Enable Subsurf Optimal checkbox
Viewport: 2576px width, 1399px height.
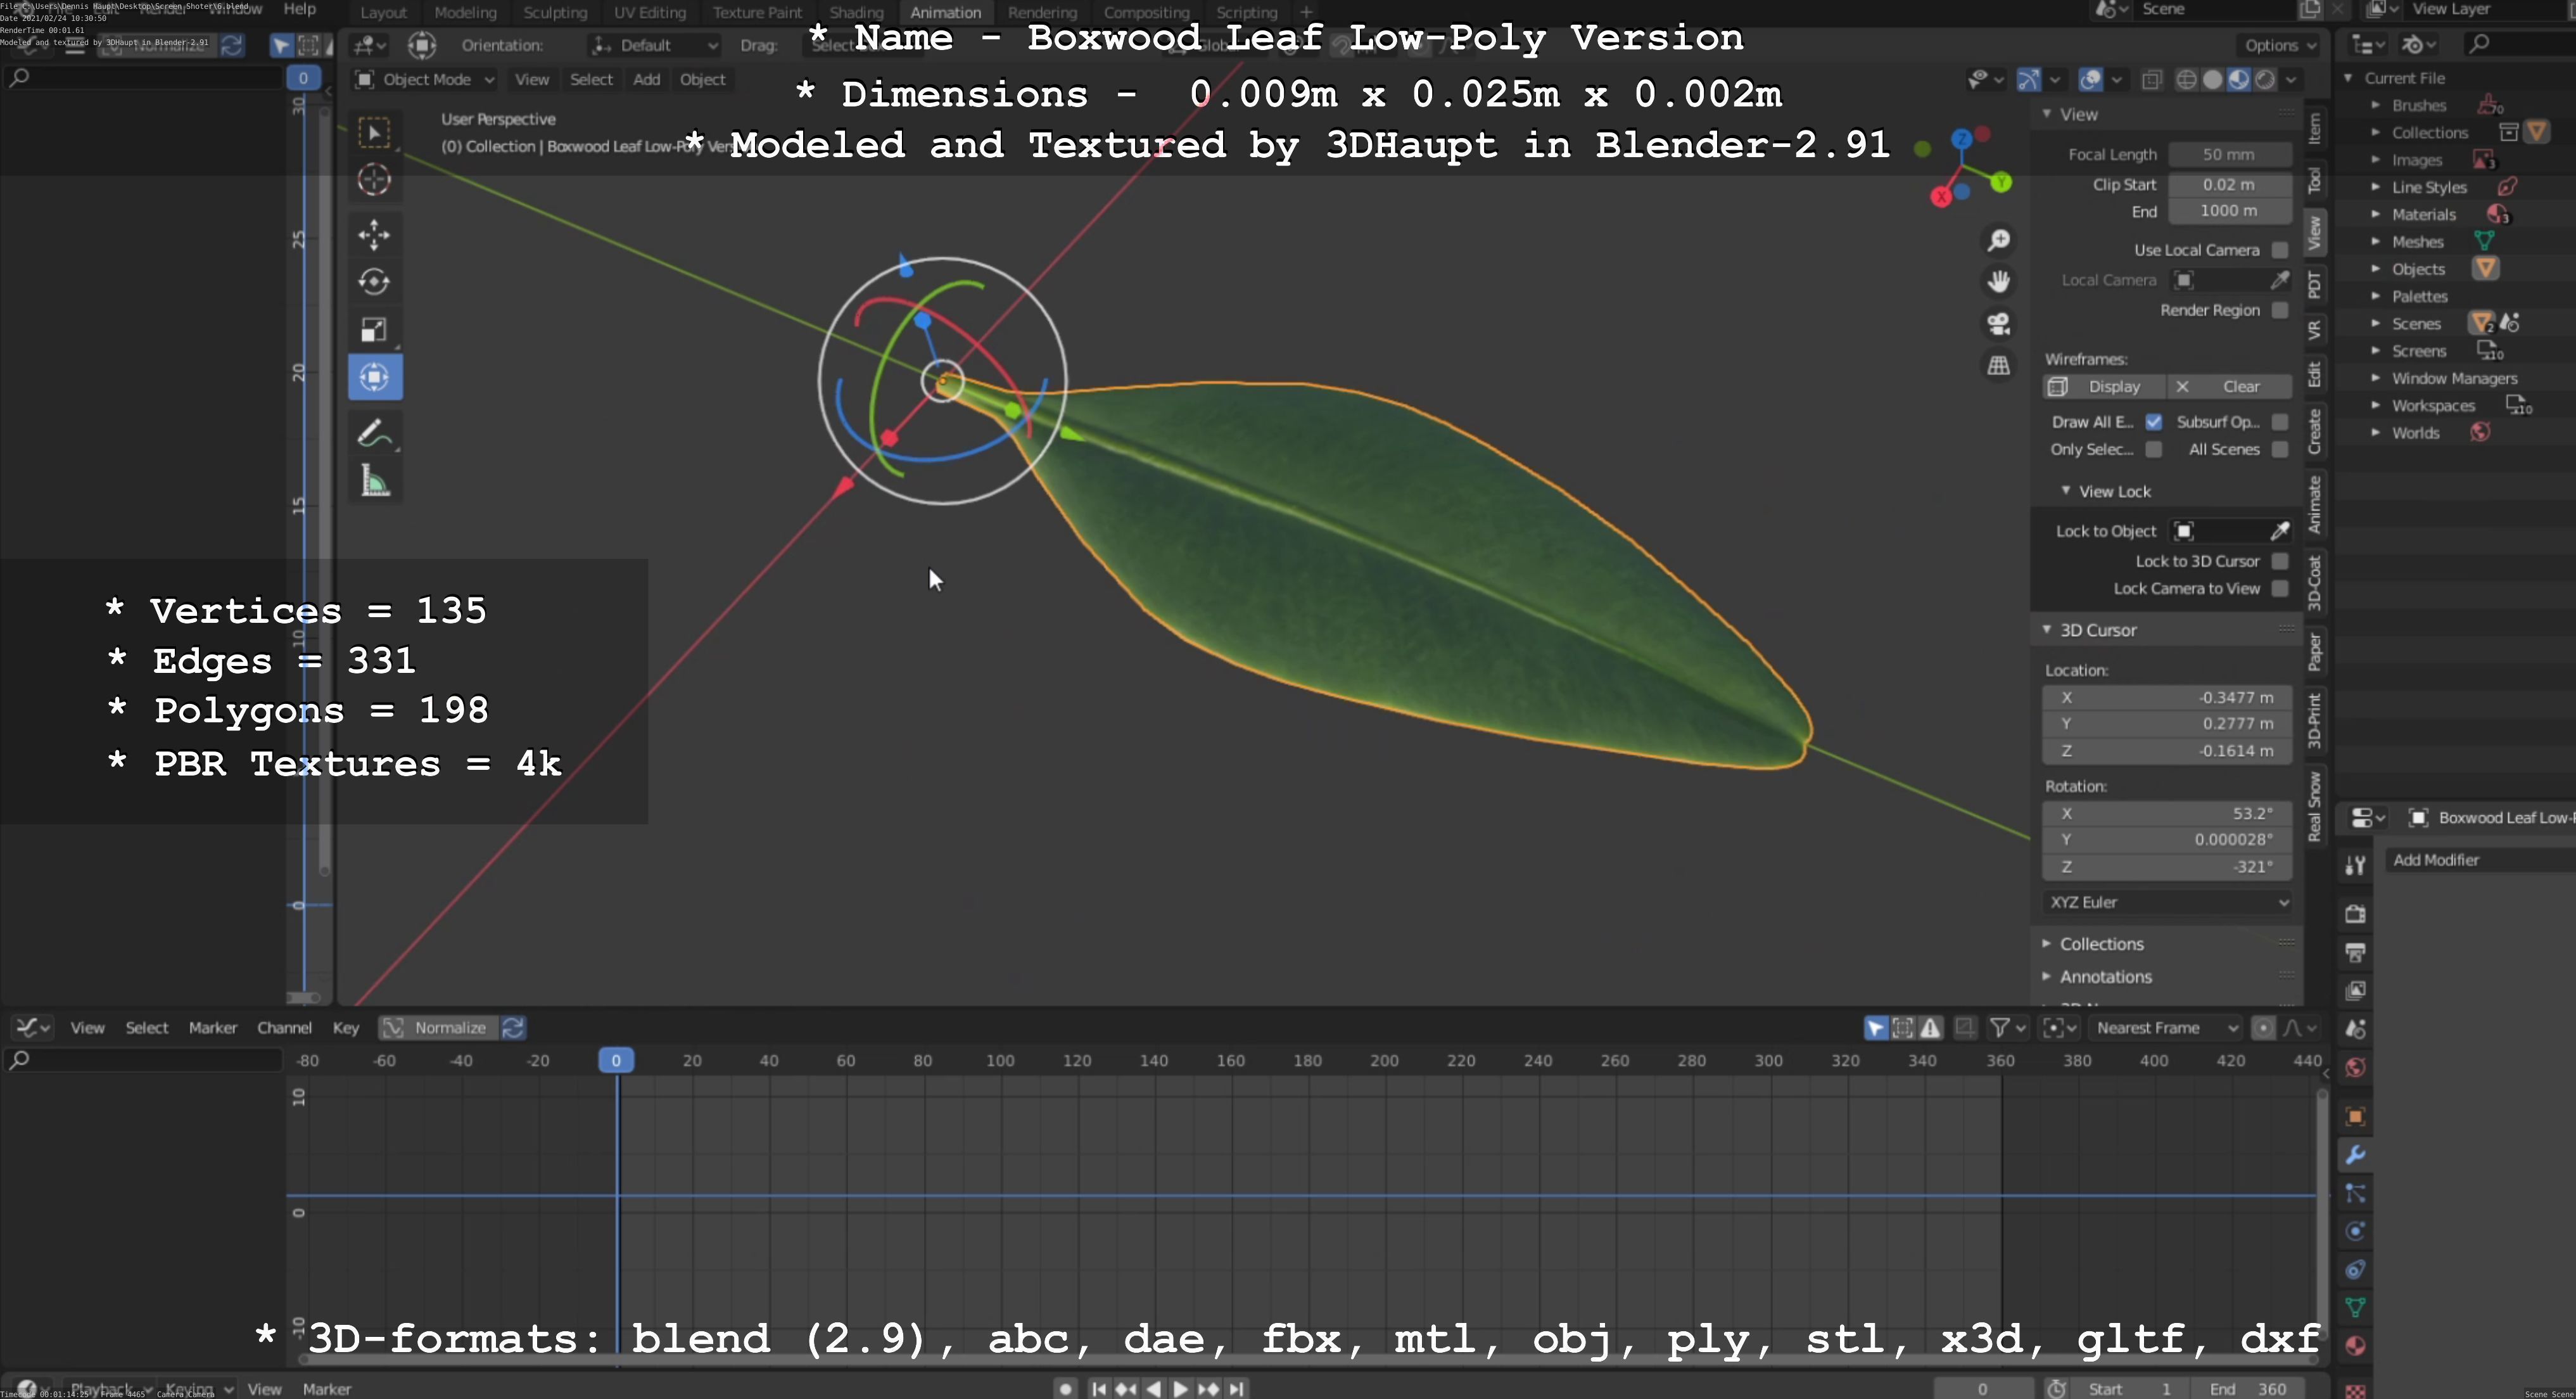pyautogui.click(x=2280, y=422)
